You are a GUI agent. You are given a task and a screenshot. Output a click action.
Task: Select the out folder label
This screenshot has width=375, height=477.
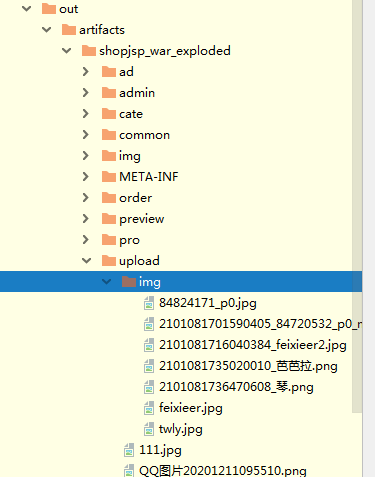[x=69, y=9]
